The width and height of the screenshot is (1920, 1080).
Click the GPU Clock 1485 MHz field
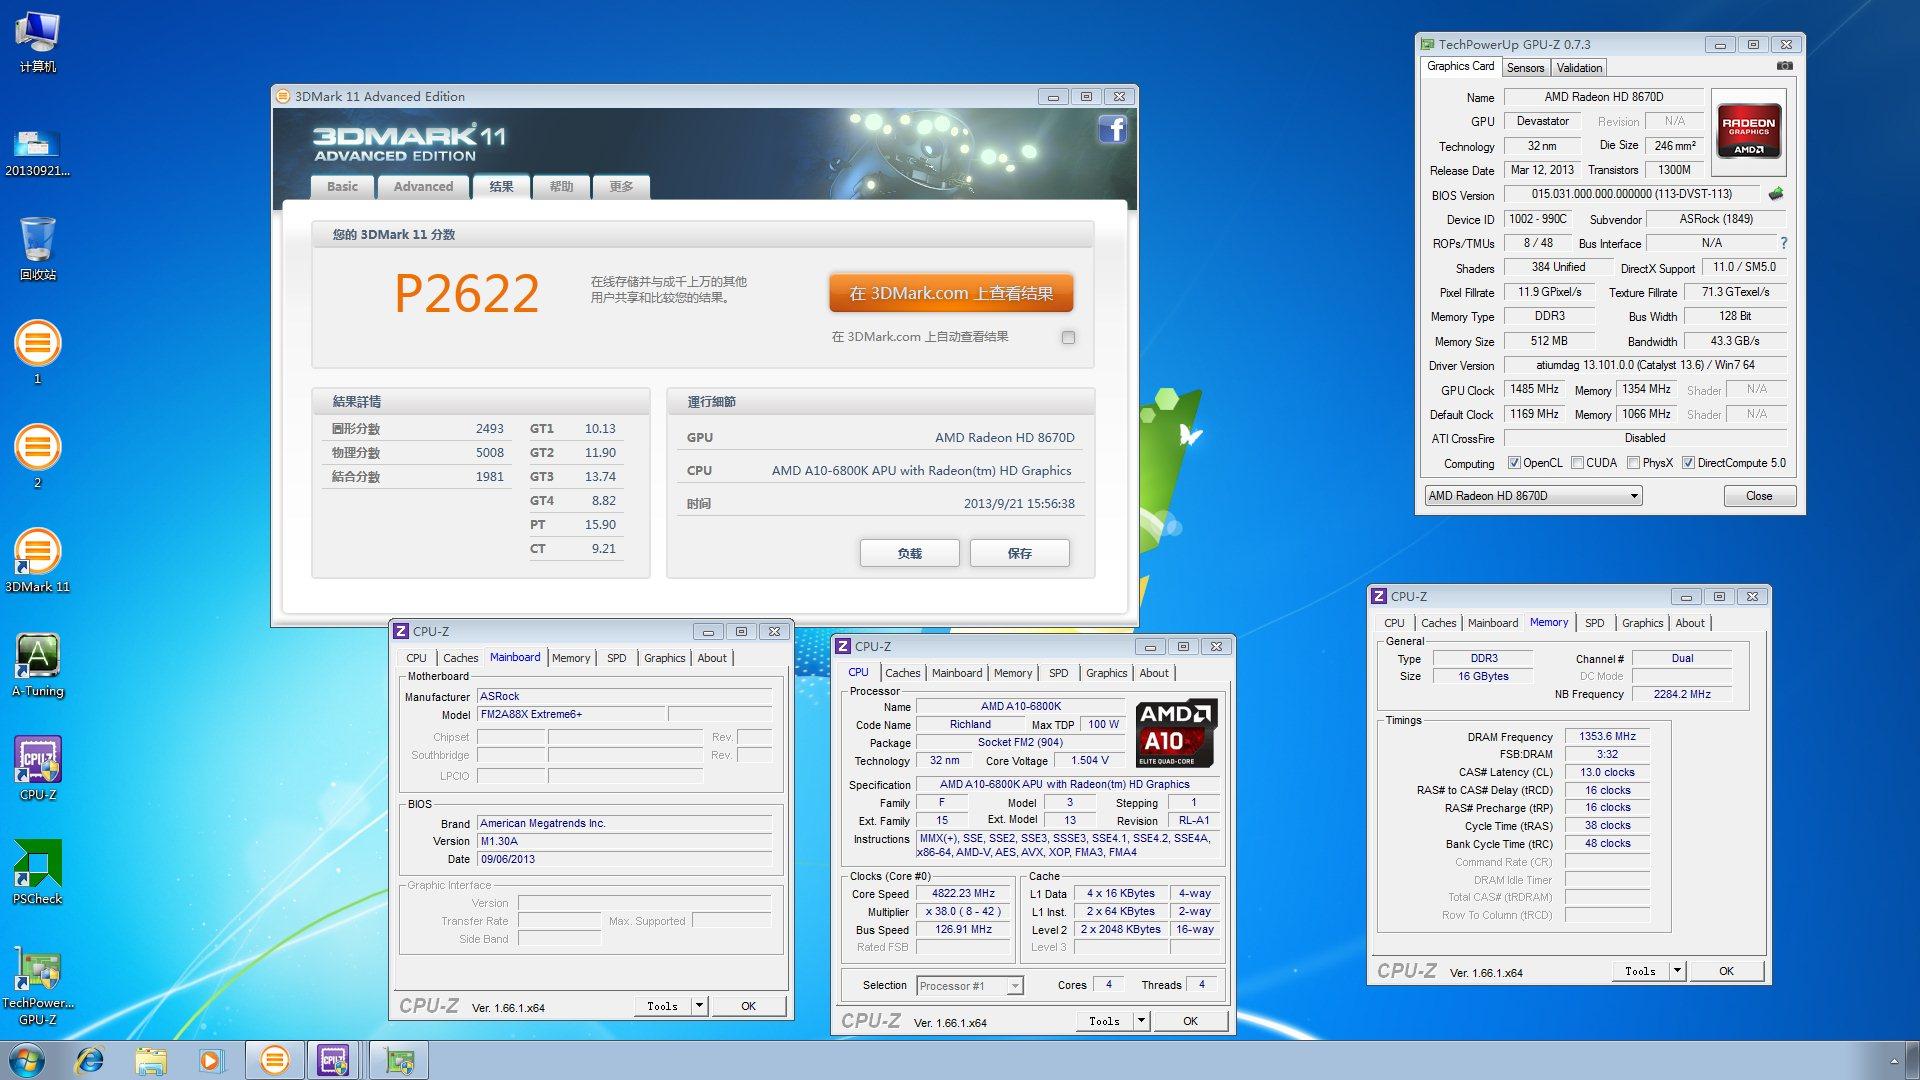point(1534,389)
